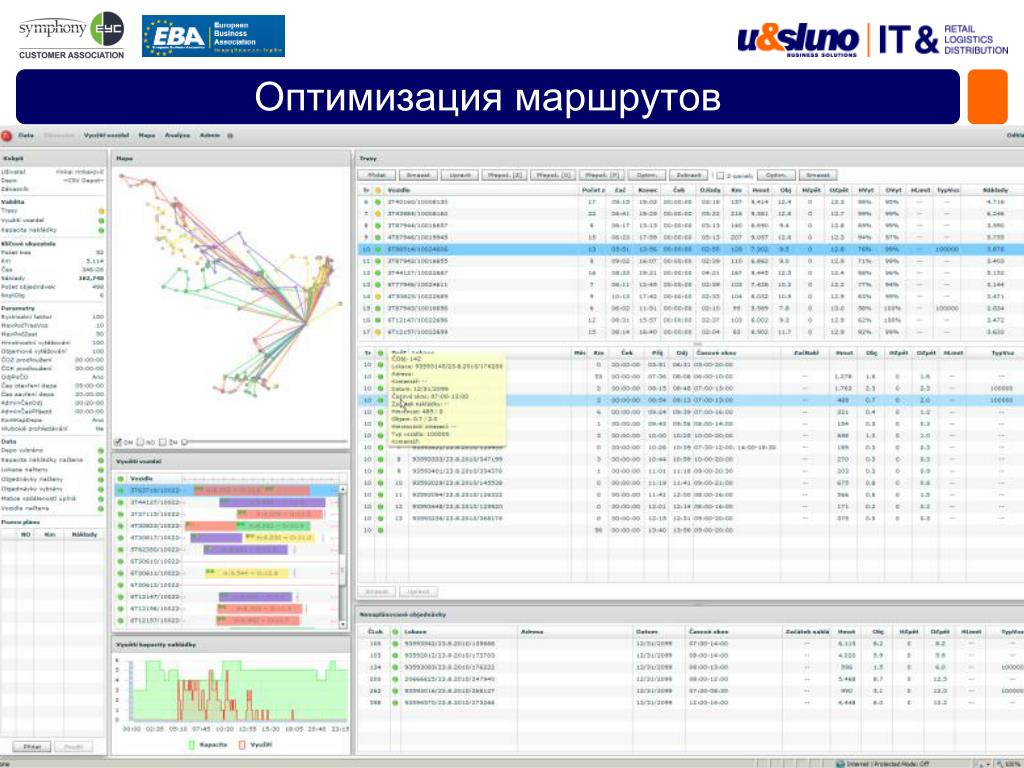
Task: Click the green status dot of route 6
Action: 377,202
